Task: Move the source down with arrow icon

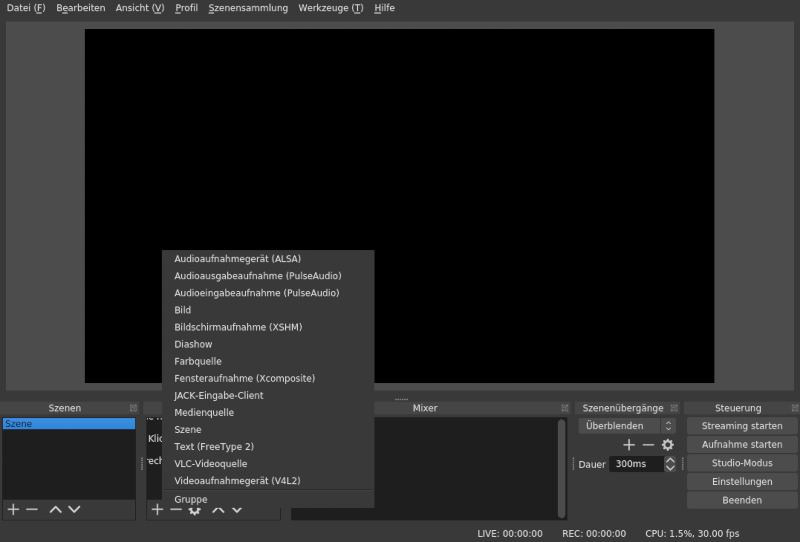Action: [237, 510]
